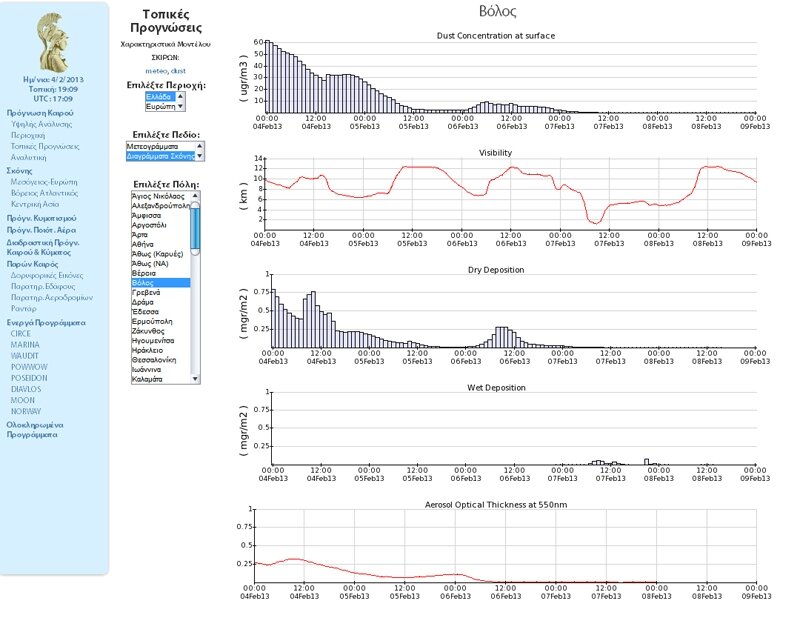Viewport: 800px width, 618px height.
Task: Select Δράμα in city list
Action: (161, 302)
